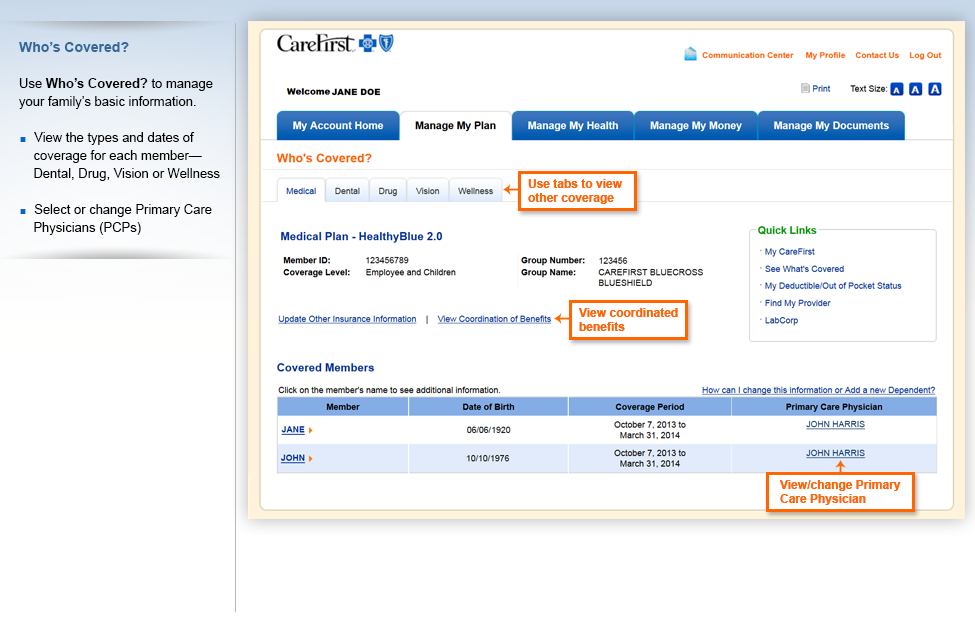The height and width of the screenshot is (626, 975).
Task: Open My CareFirst quick link
Action: pos(790,252)
